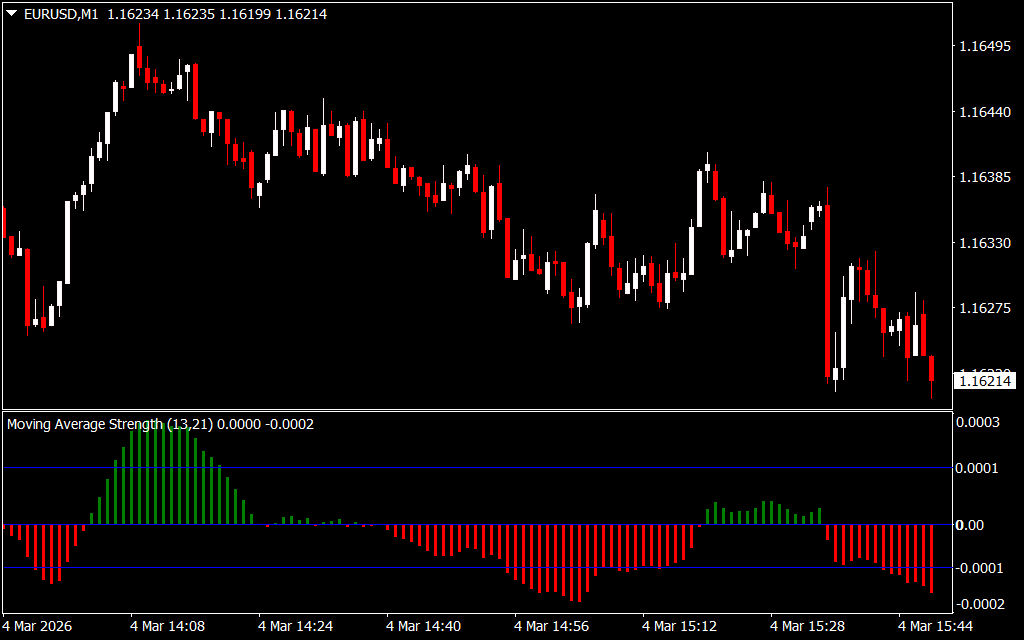Select the last red candlestick on the chart
The image size is (1024, 640).
(x=931, y=367)
